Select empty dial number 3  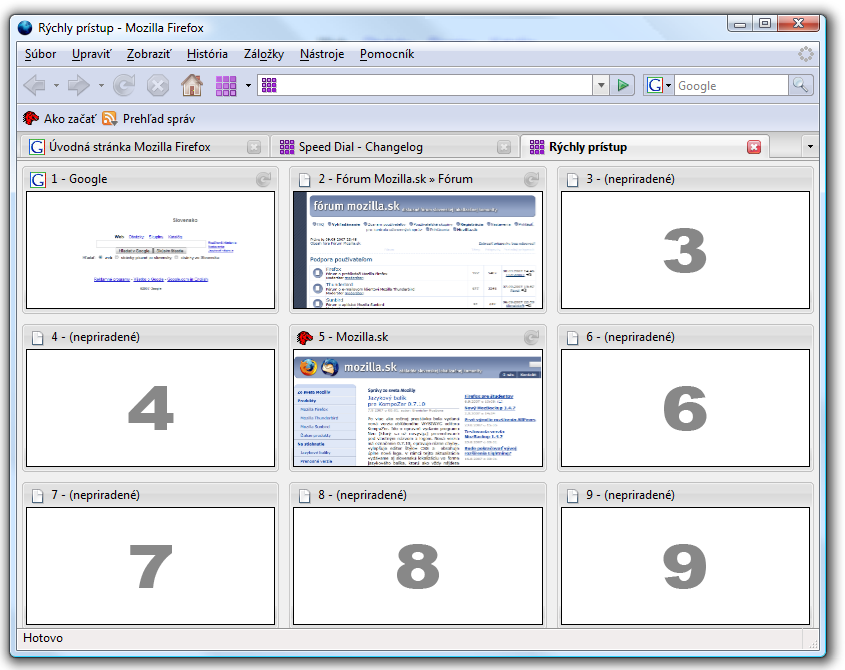685,250
